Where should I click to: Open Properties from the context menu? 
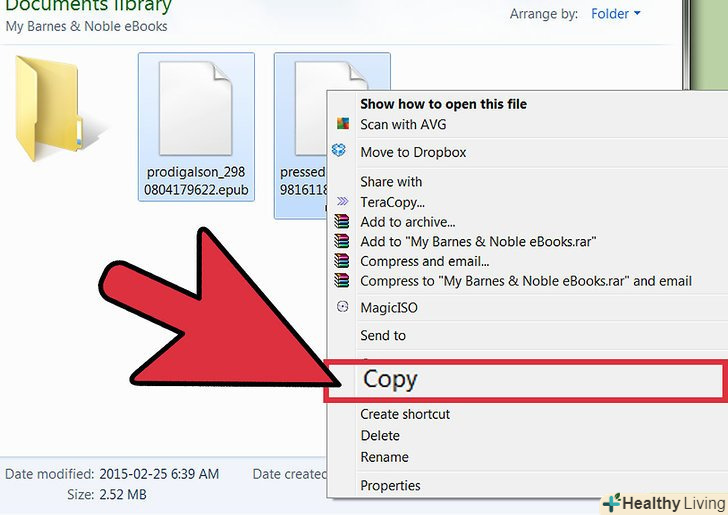[x=390, y=485]
